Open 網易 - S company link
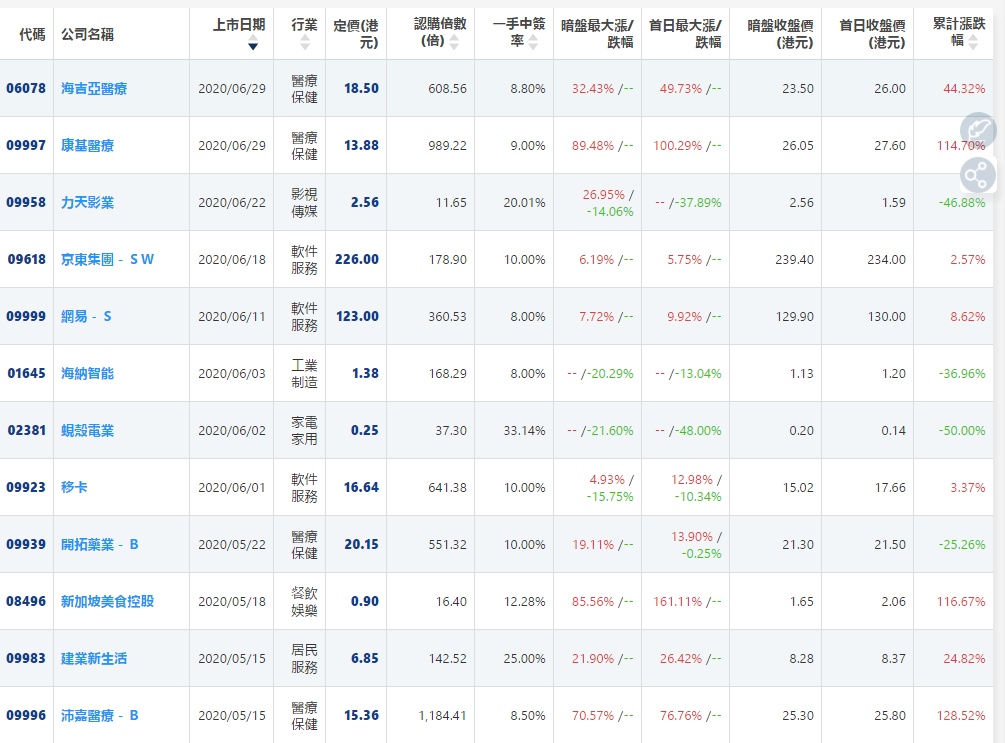 coord(86,317)
